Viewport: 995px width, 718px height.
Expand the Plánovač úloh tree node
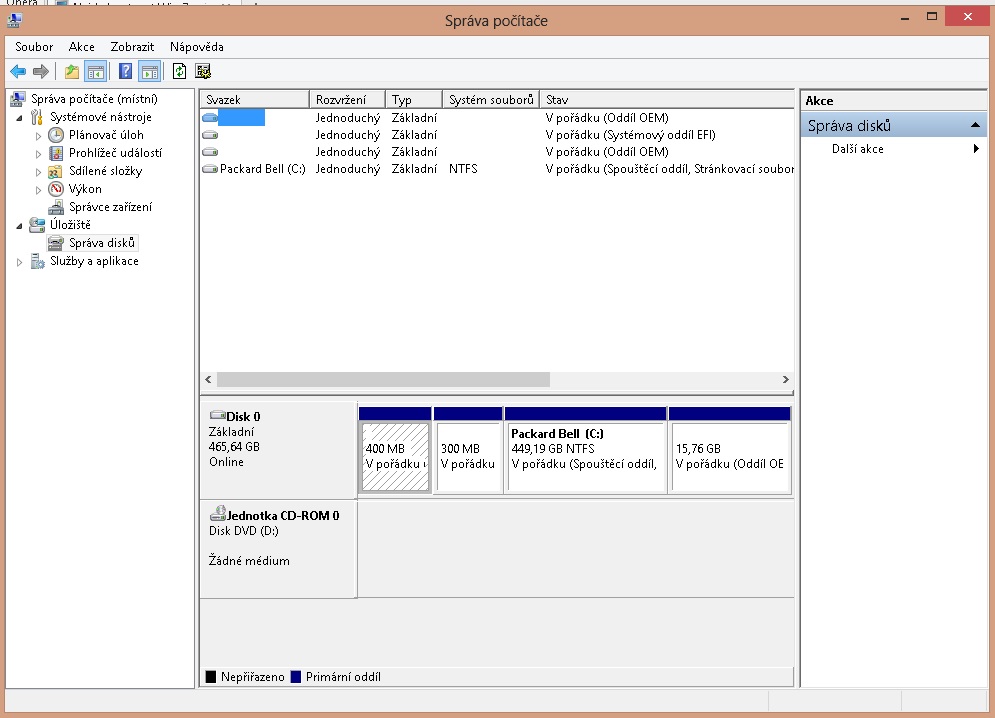tap(39, 135)
